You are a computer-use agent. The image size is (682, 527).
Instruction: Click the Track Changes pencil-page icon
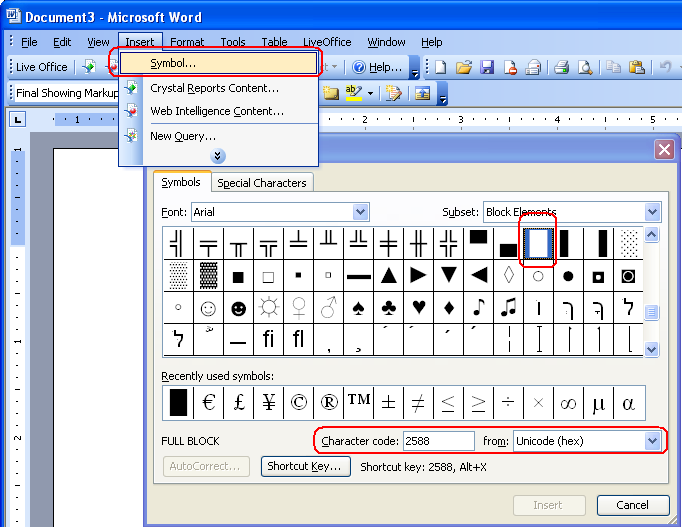(393, 93)
